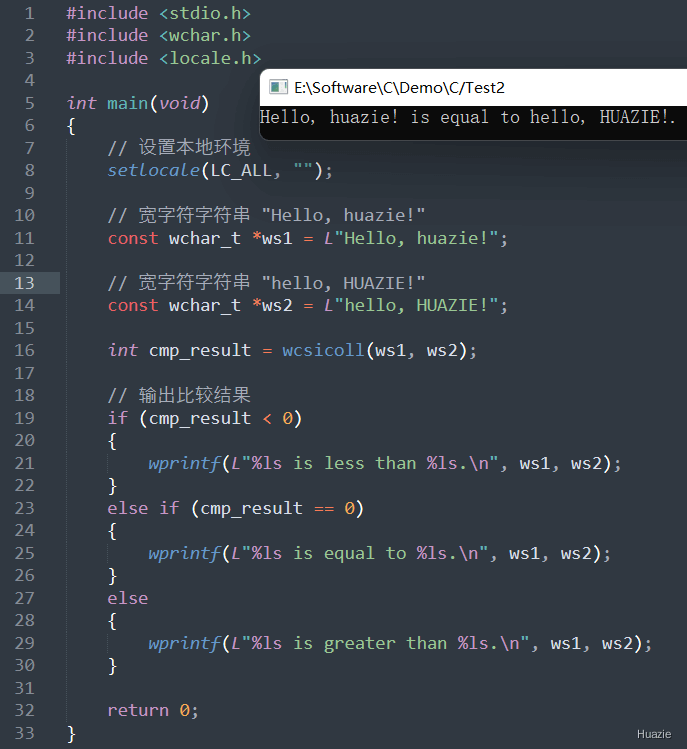Click the comment '// 设置本地环境'
Image resolution: width=687 pixels, height=749 pixels.
[x=179, y=148]
